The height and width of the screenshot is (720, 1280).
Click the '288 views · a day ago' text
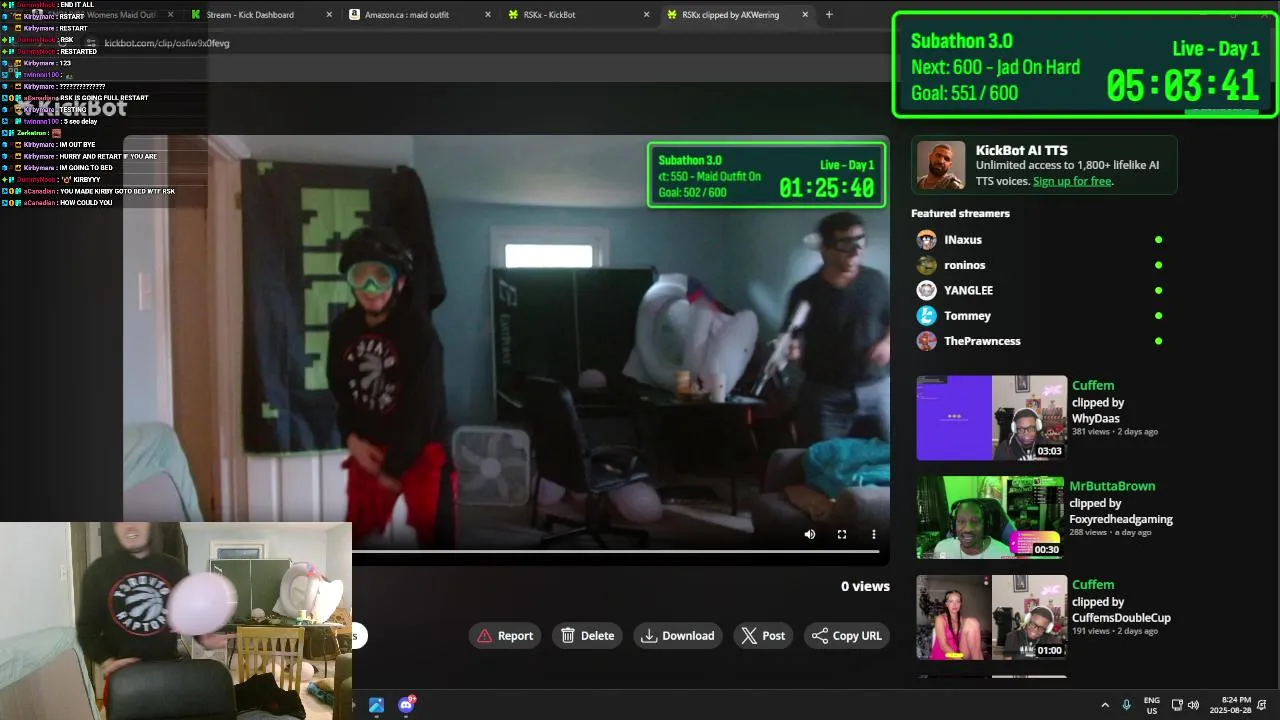click(1110, 532)
